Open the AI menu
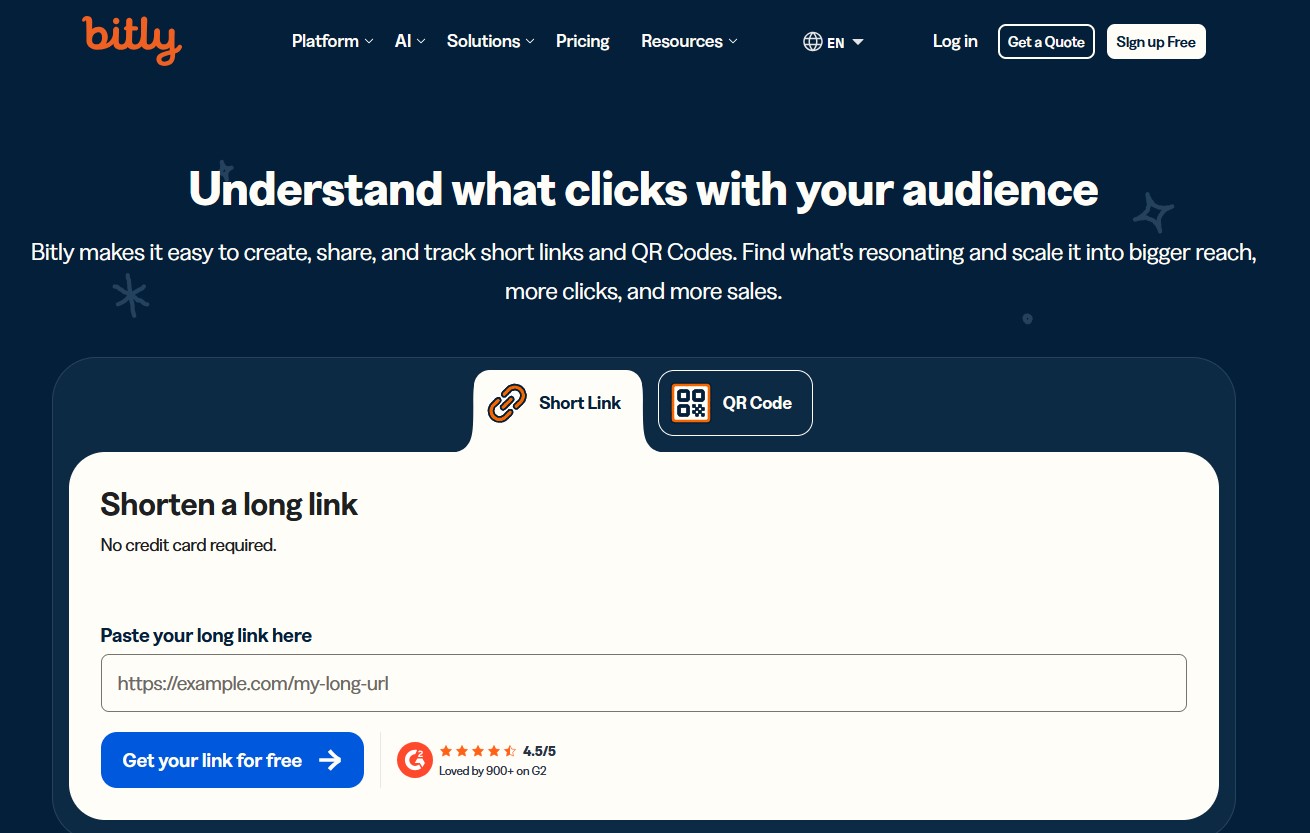The height and width of the screenshot is (833, 1310). [411, 41]
